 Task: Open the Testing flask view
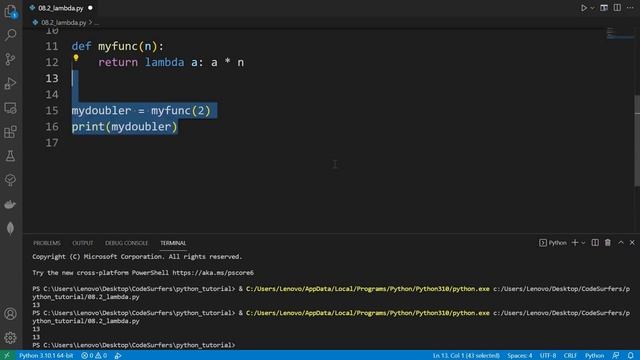(10, 156)
